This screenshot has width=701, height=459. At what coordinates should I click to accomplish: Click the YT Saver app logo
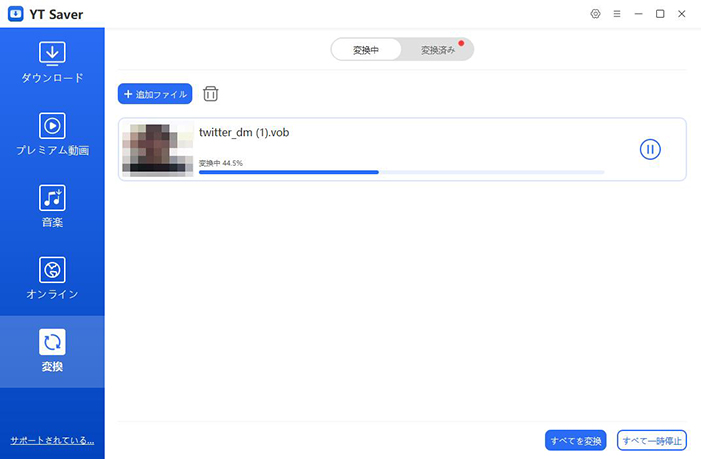point(16,14)
